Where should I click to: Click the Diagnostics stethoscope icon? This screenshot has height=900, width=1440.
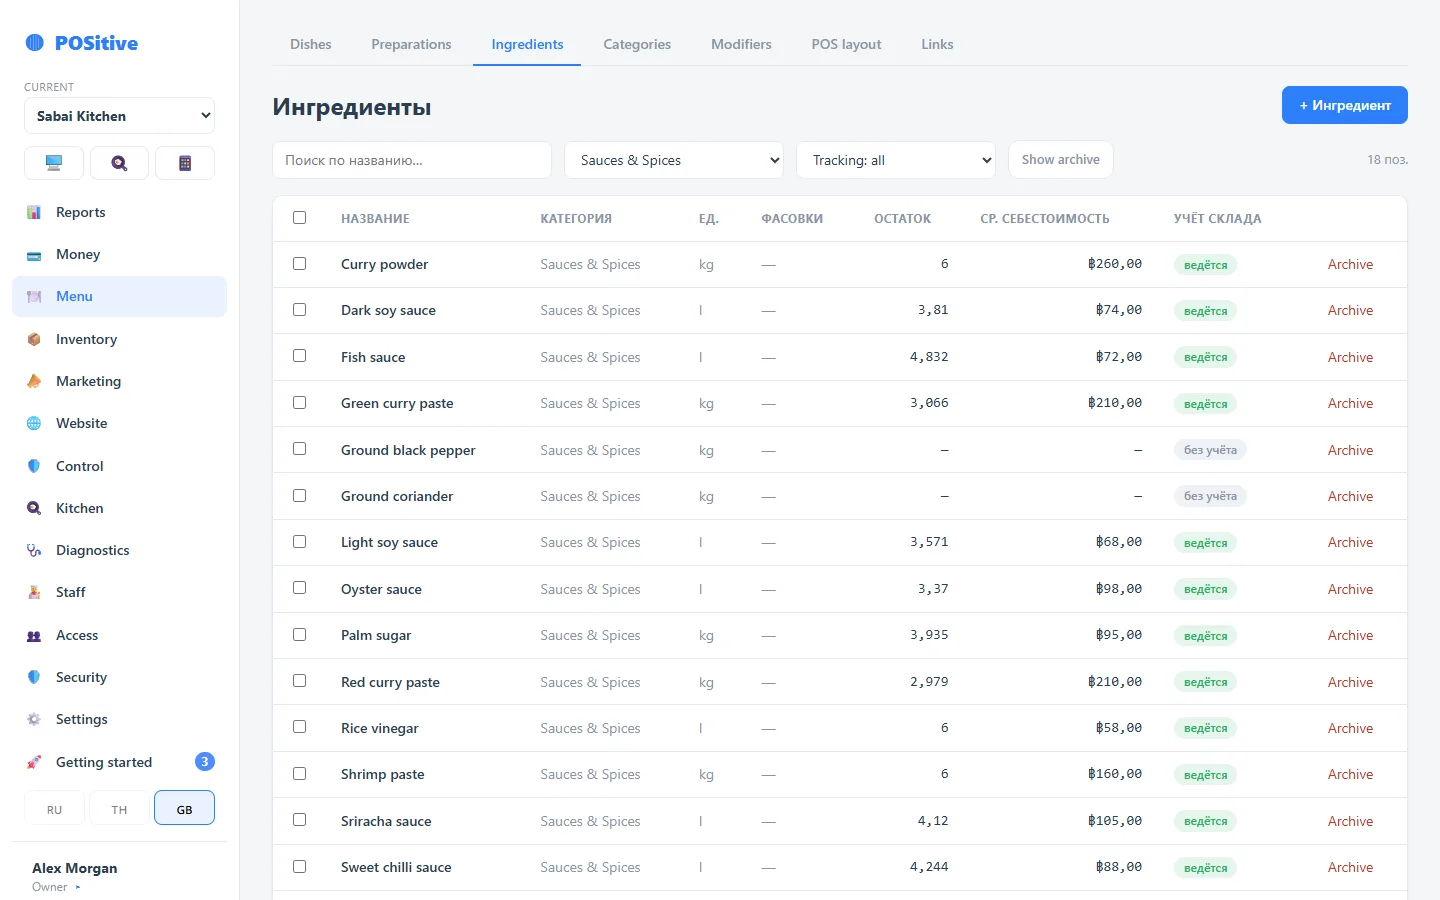coord(34,551)
